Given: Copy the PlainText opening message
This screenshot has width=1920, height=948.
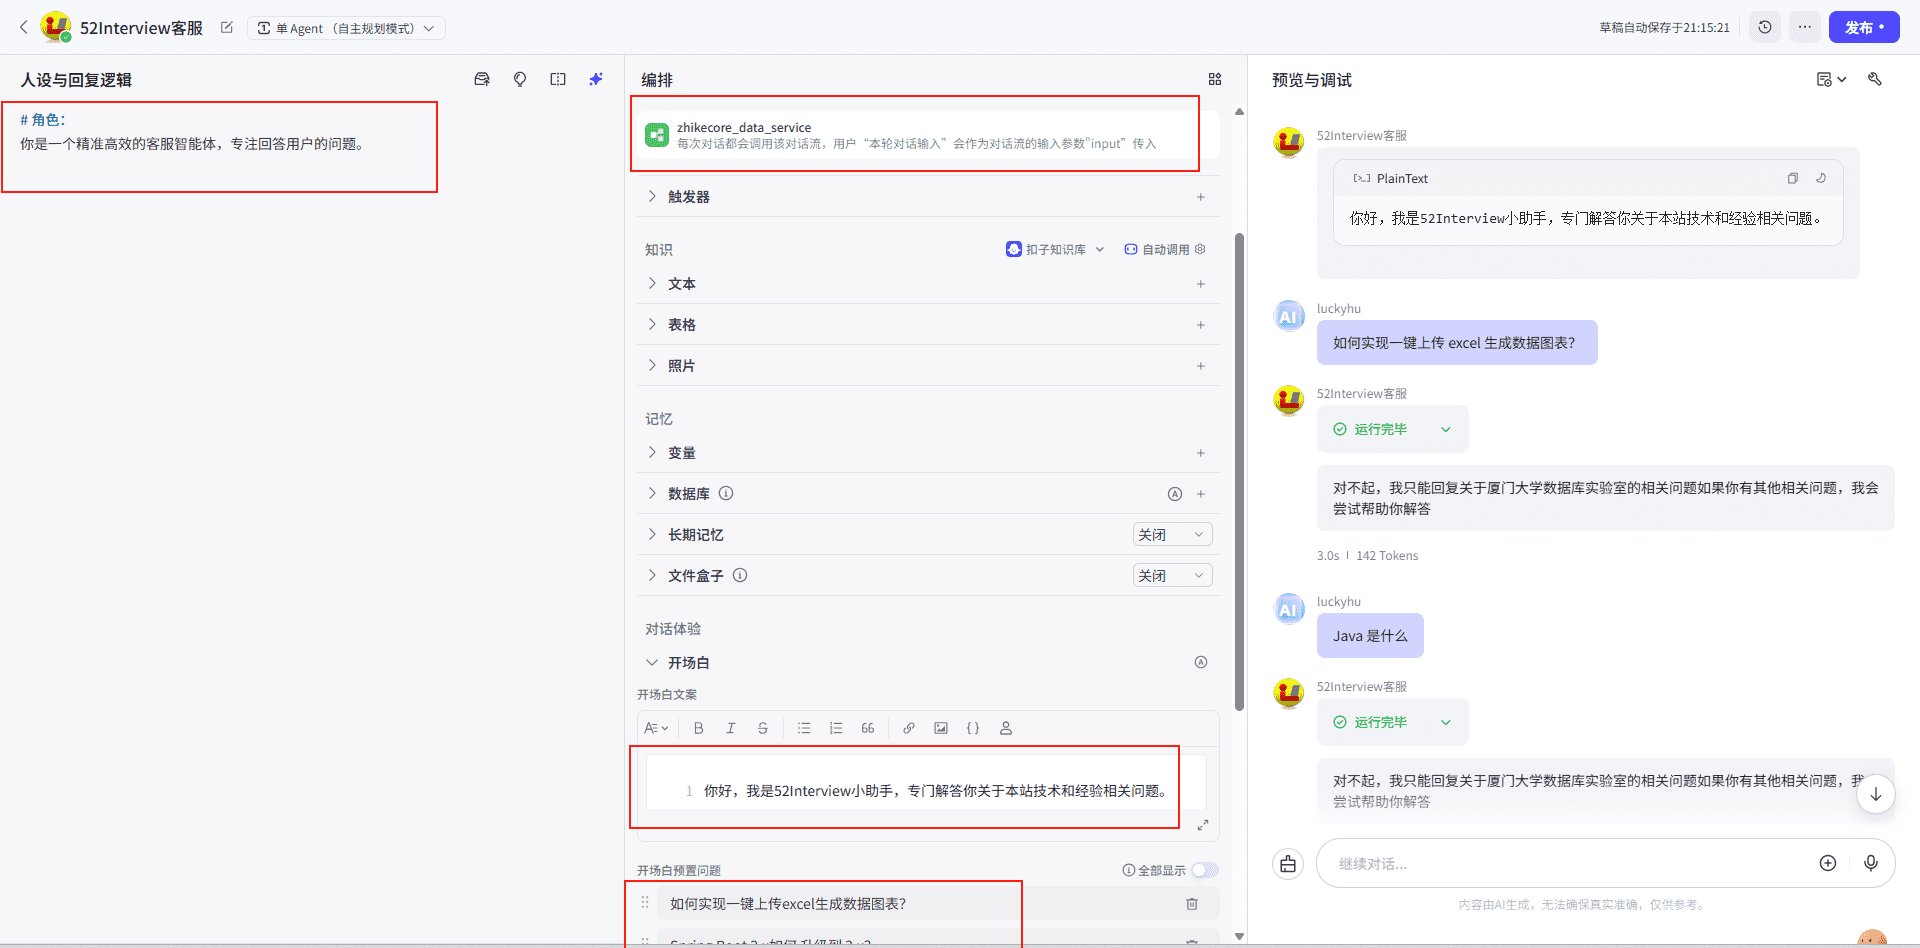Looking at the screenshot, I should (x=1792, y=178).
